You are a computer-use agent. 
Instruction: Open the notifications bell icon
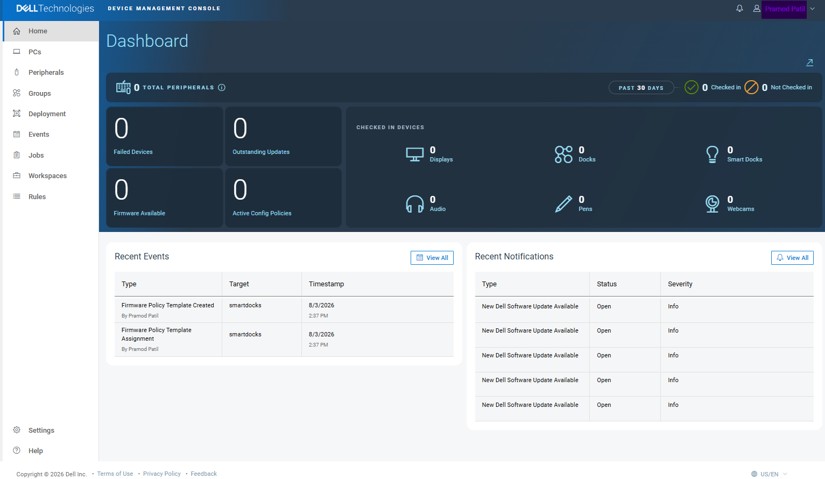(739, 8)
